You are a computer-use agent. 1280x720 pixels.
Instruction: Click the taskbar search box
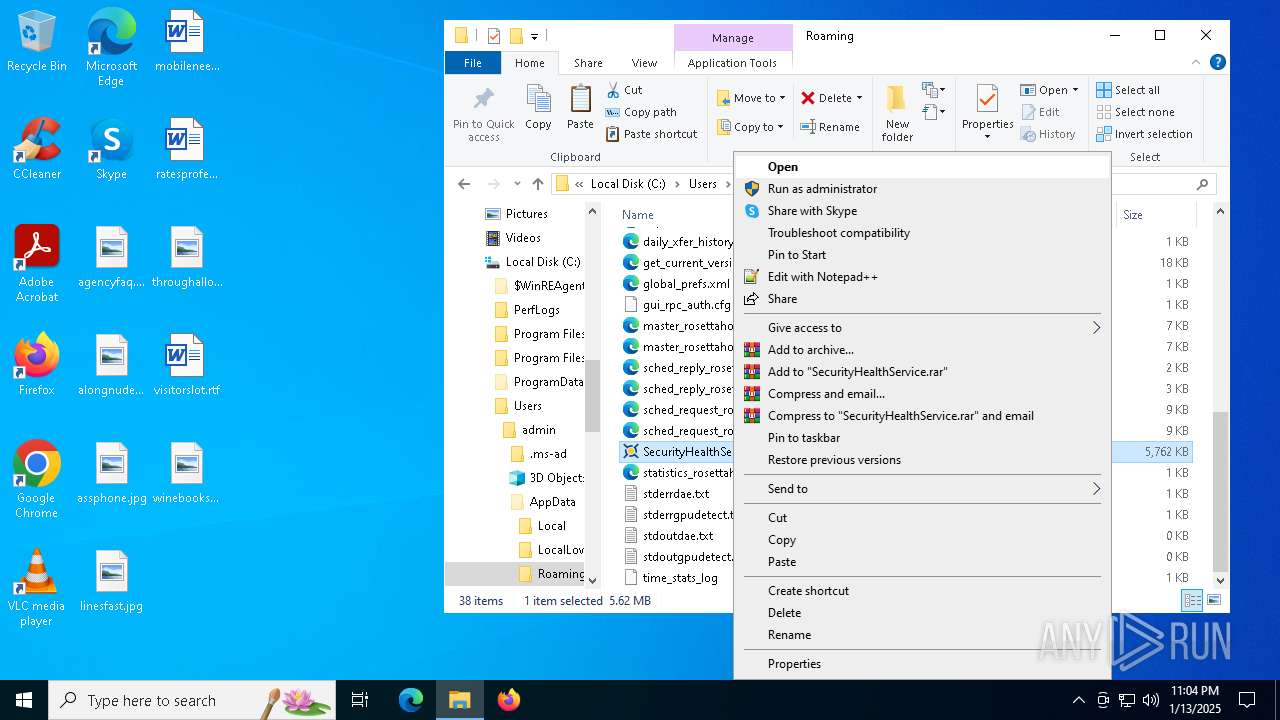click(x=192, y=700)
